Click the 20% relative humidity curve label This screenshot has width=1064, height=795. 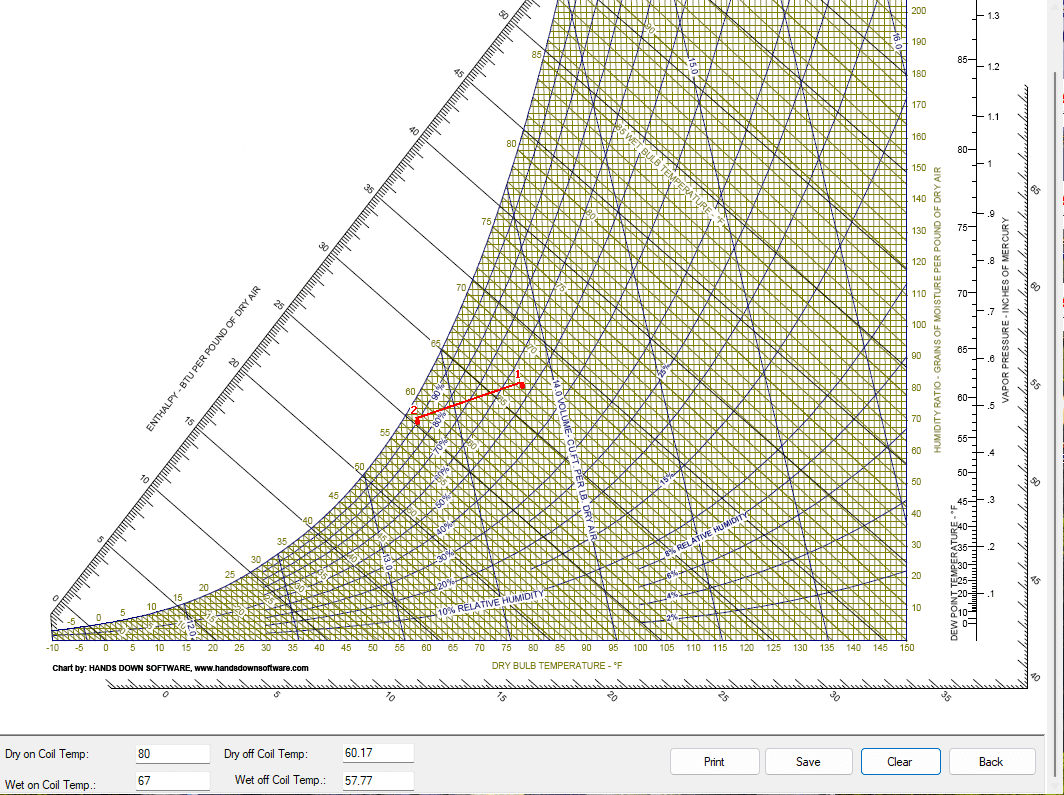click(446, 584)
